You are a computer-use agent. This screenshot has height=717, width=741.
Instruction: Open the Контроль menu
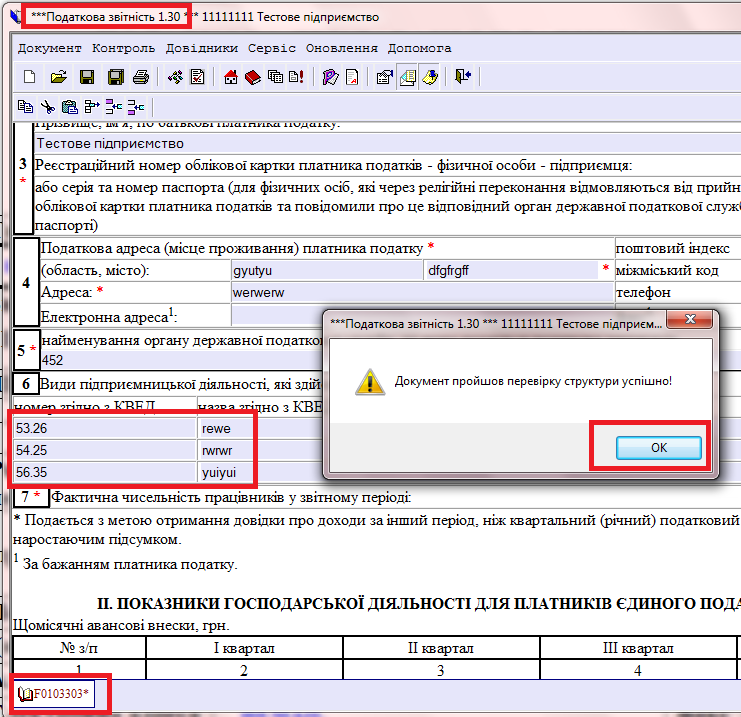tap(123, 48)
